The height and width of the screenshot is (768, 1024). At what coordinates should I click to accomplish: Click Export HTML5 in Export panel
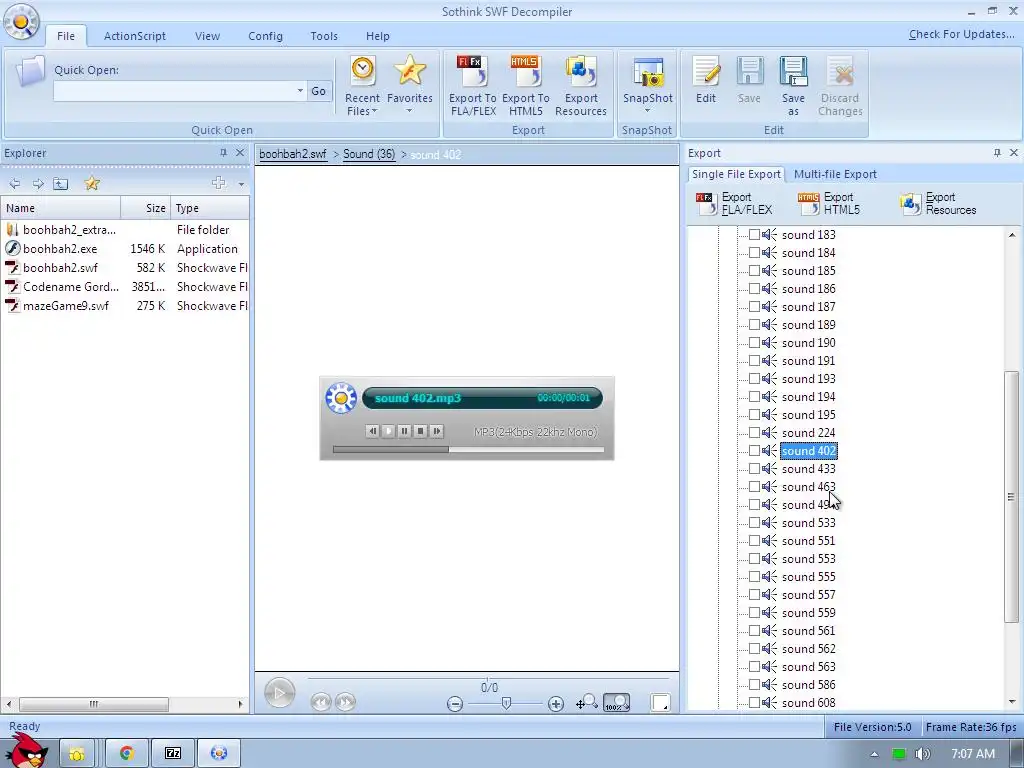point(829,204)
